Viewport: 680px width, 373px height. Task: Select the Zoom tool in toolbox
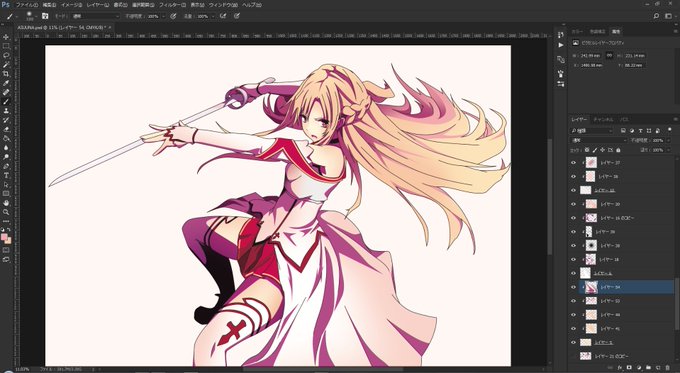tap(6, 212)
